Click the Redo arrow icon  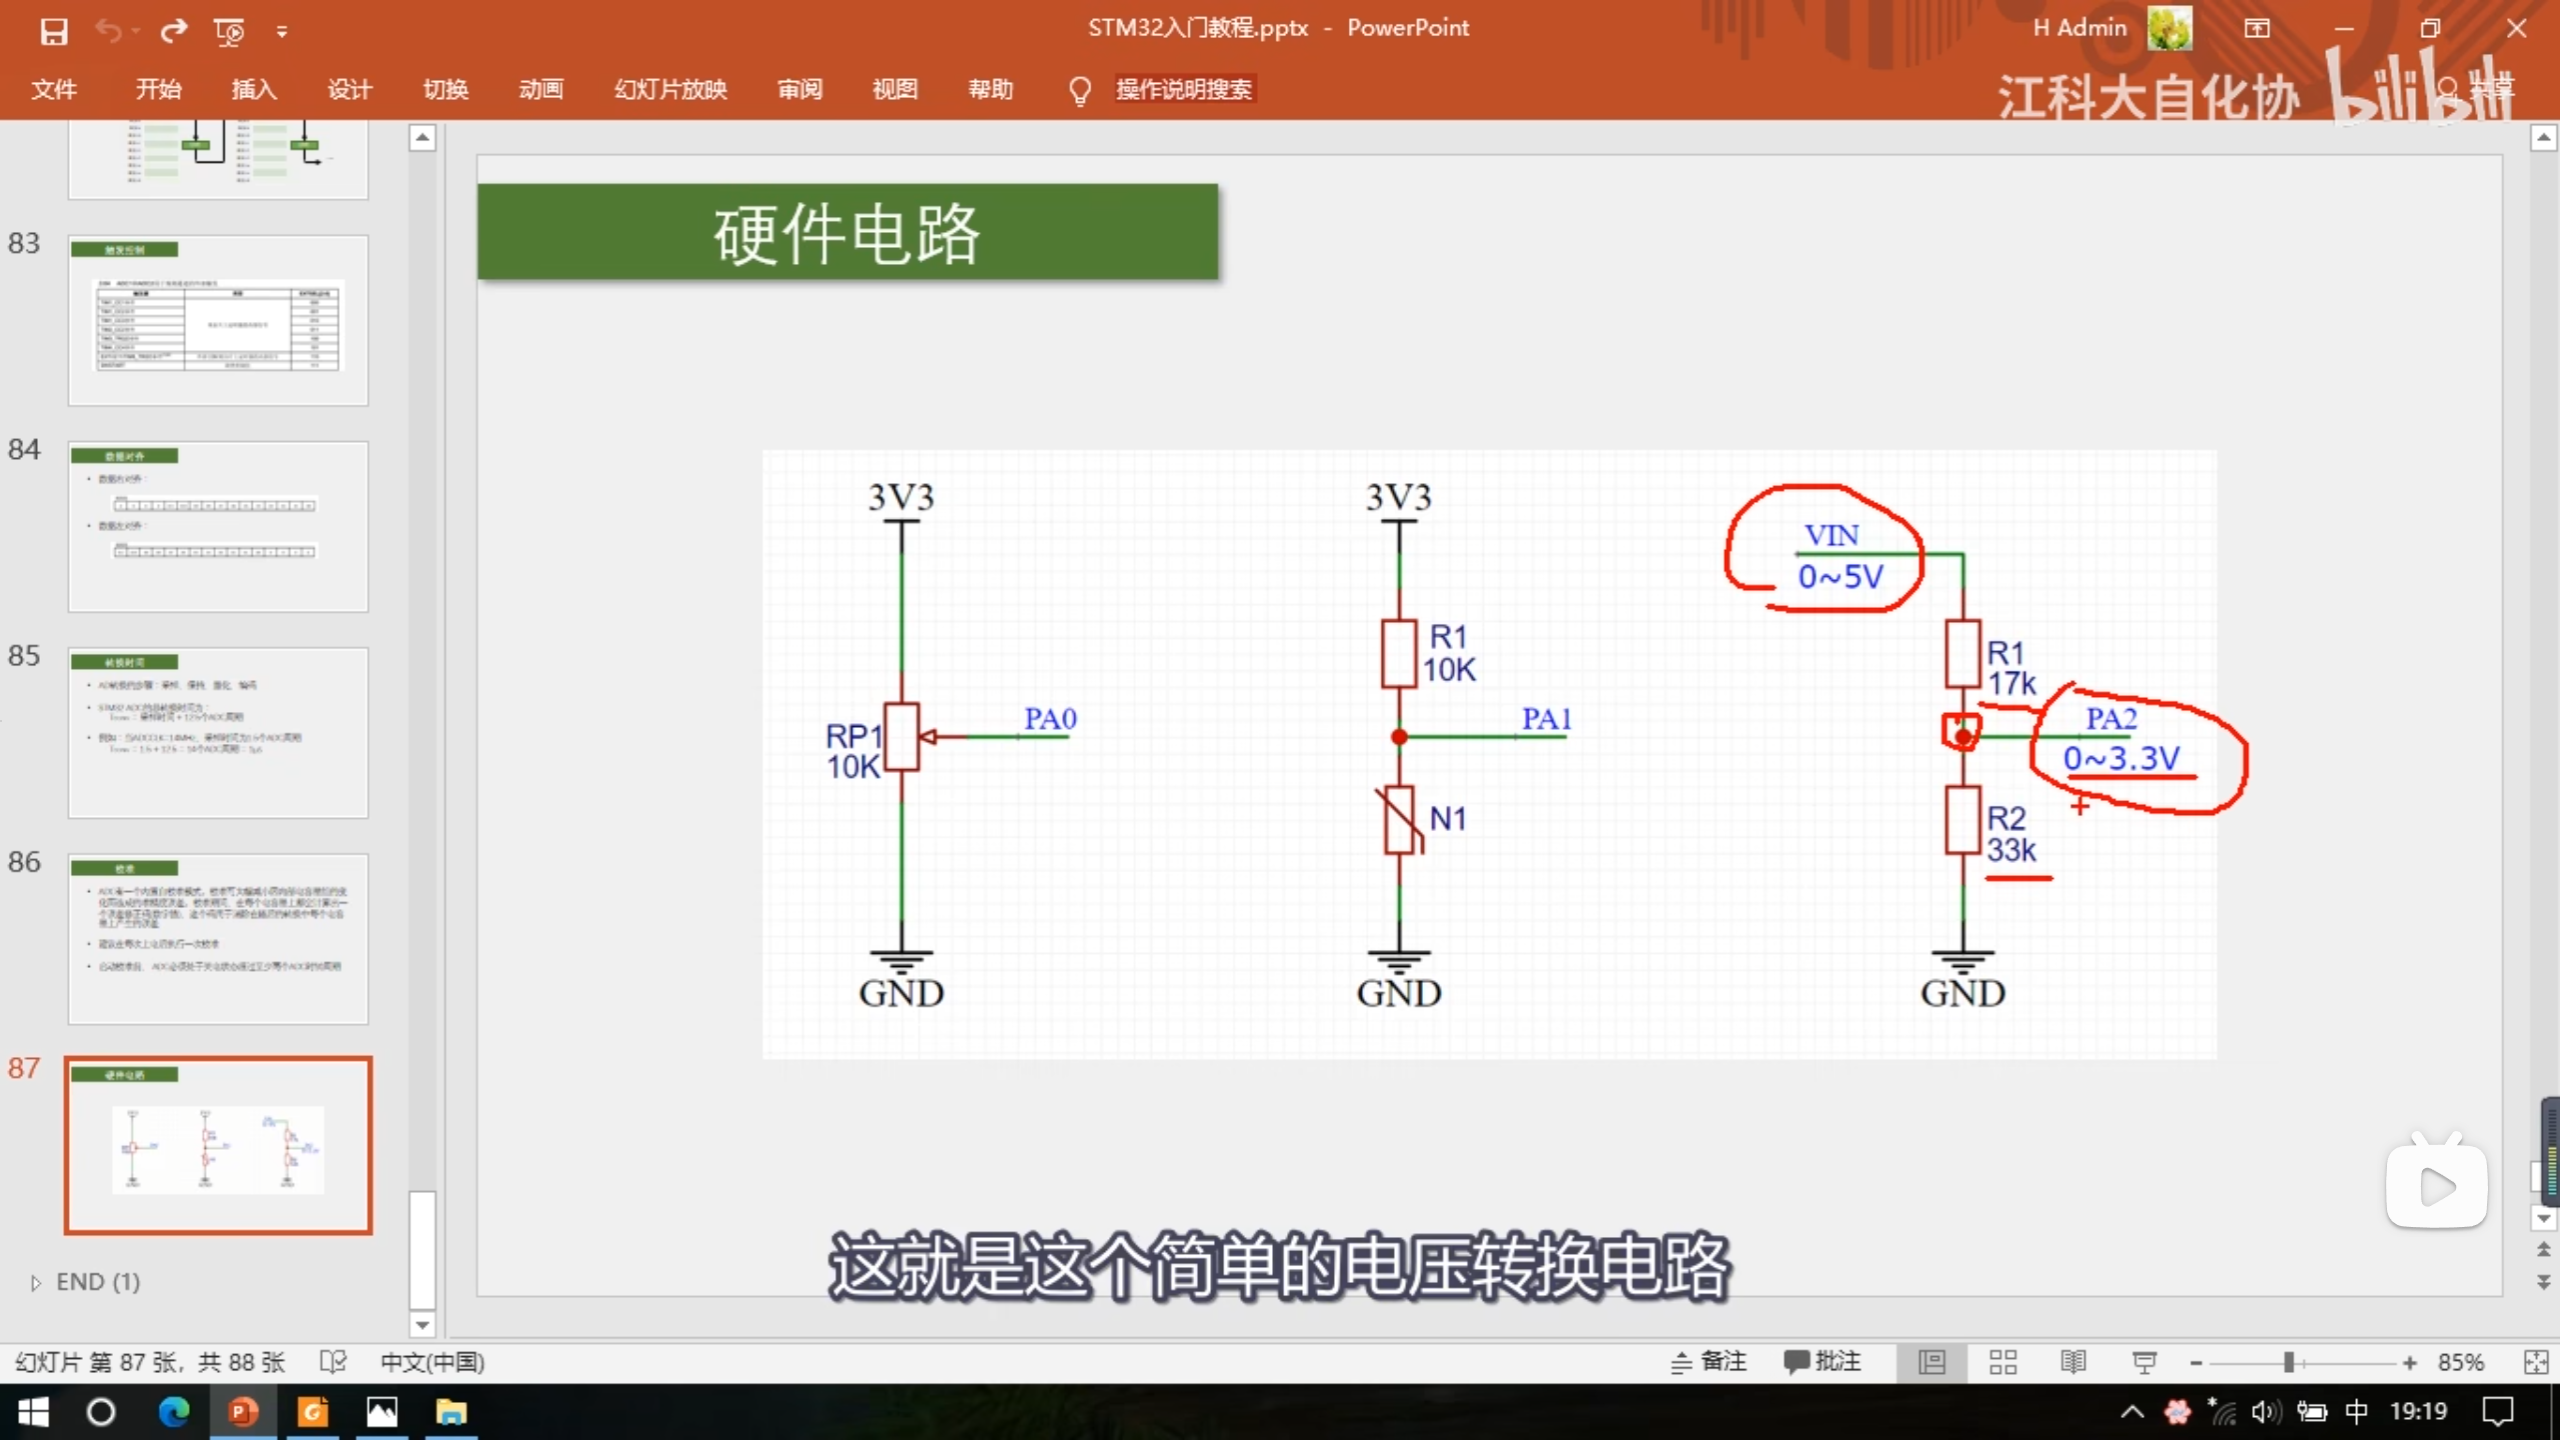(173, 31)
